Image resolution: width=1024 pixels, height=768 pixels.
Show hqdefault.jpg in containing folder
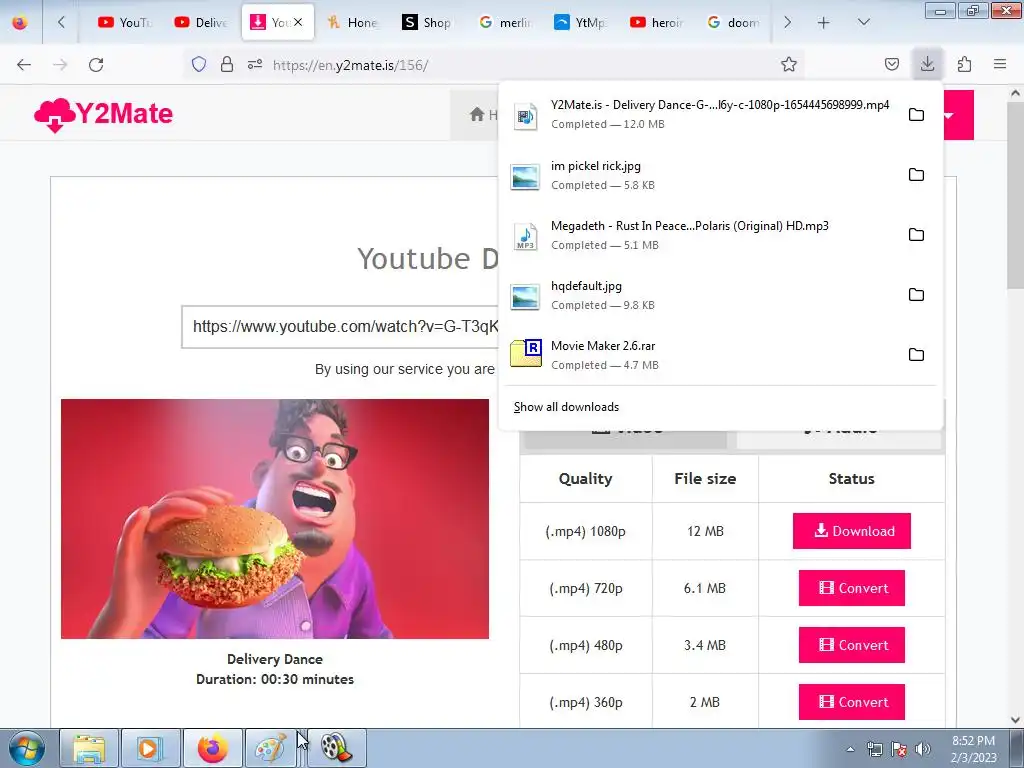916,295
